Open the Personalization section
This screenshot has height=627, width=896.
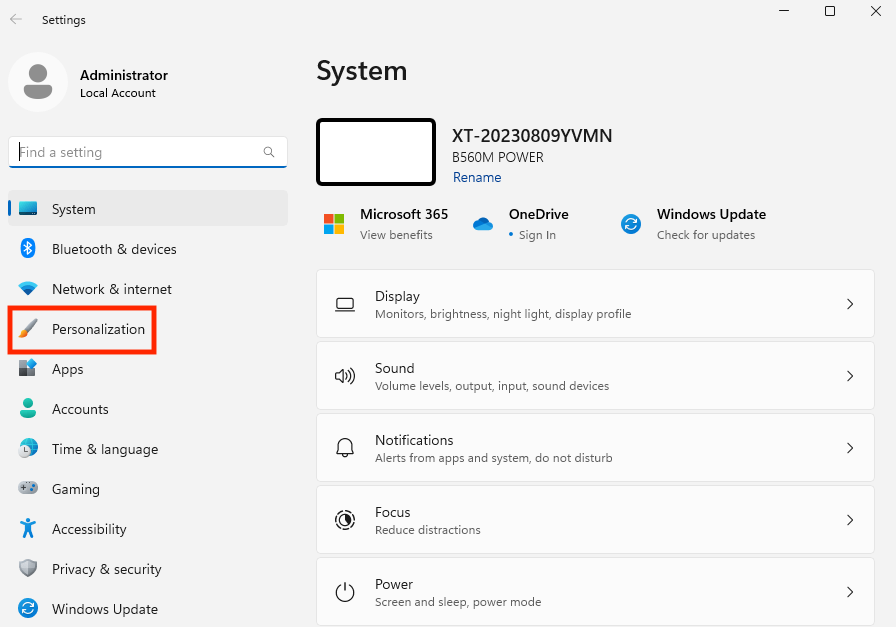[x=103, y=328]
